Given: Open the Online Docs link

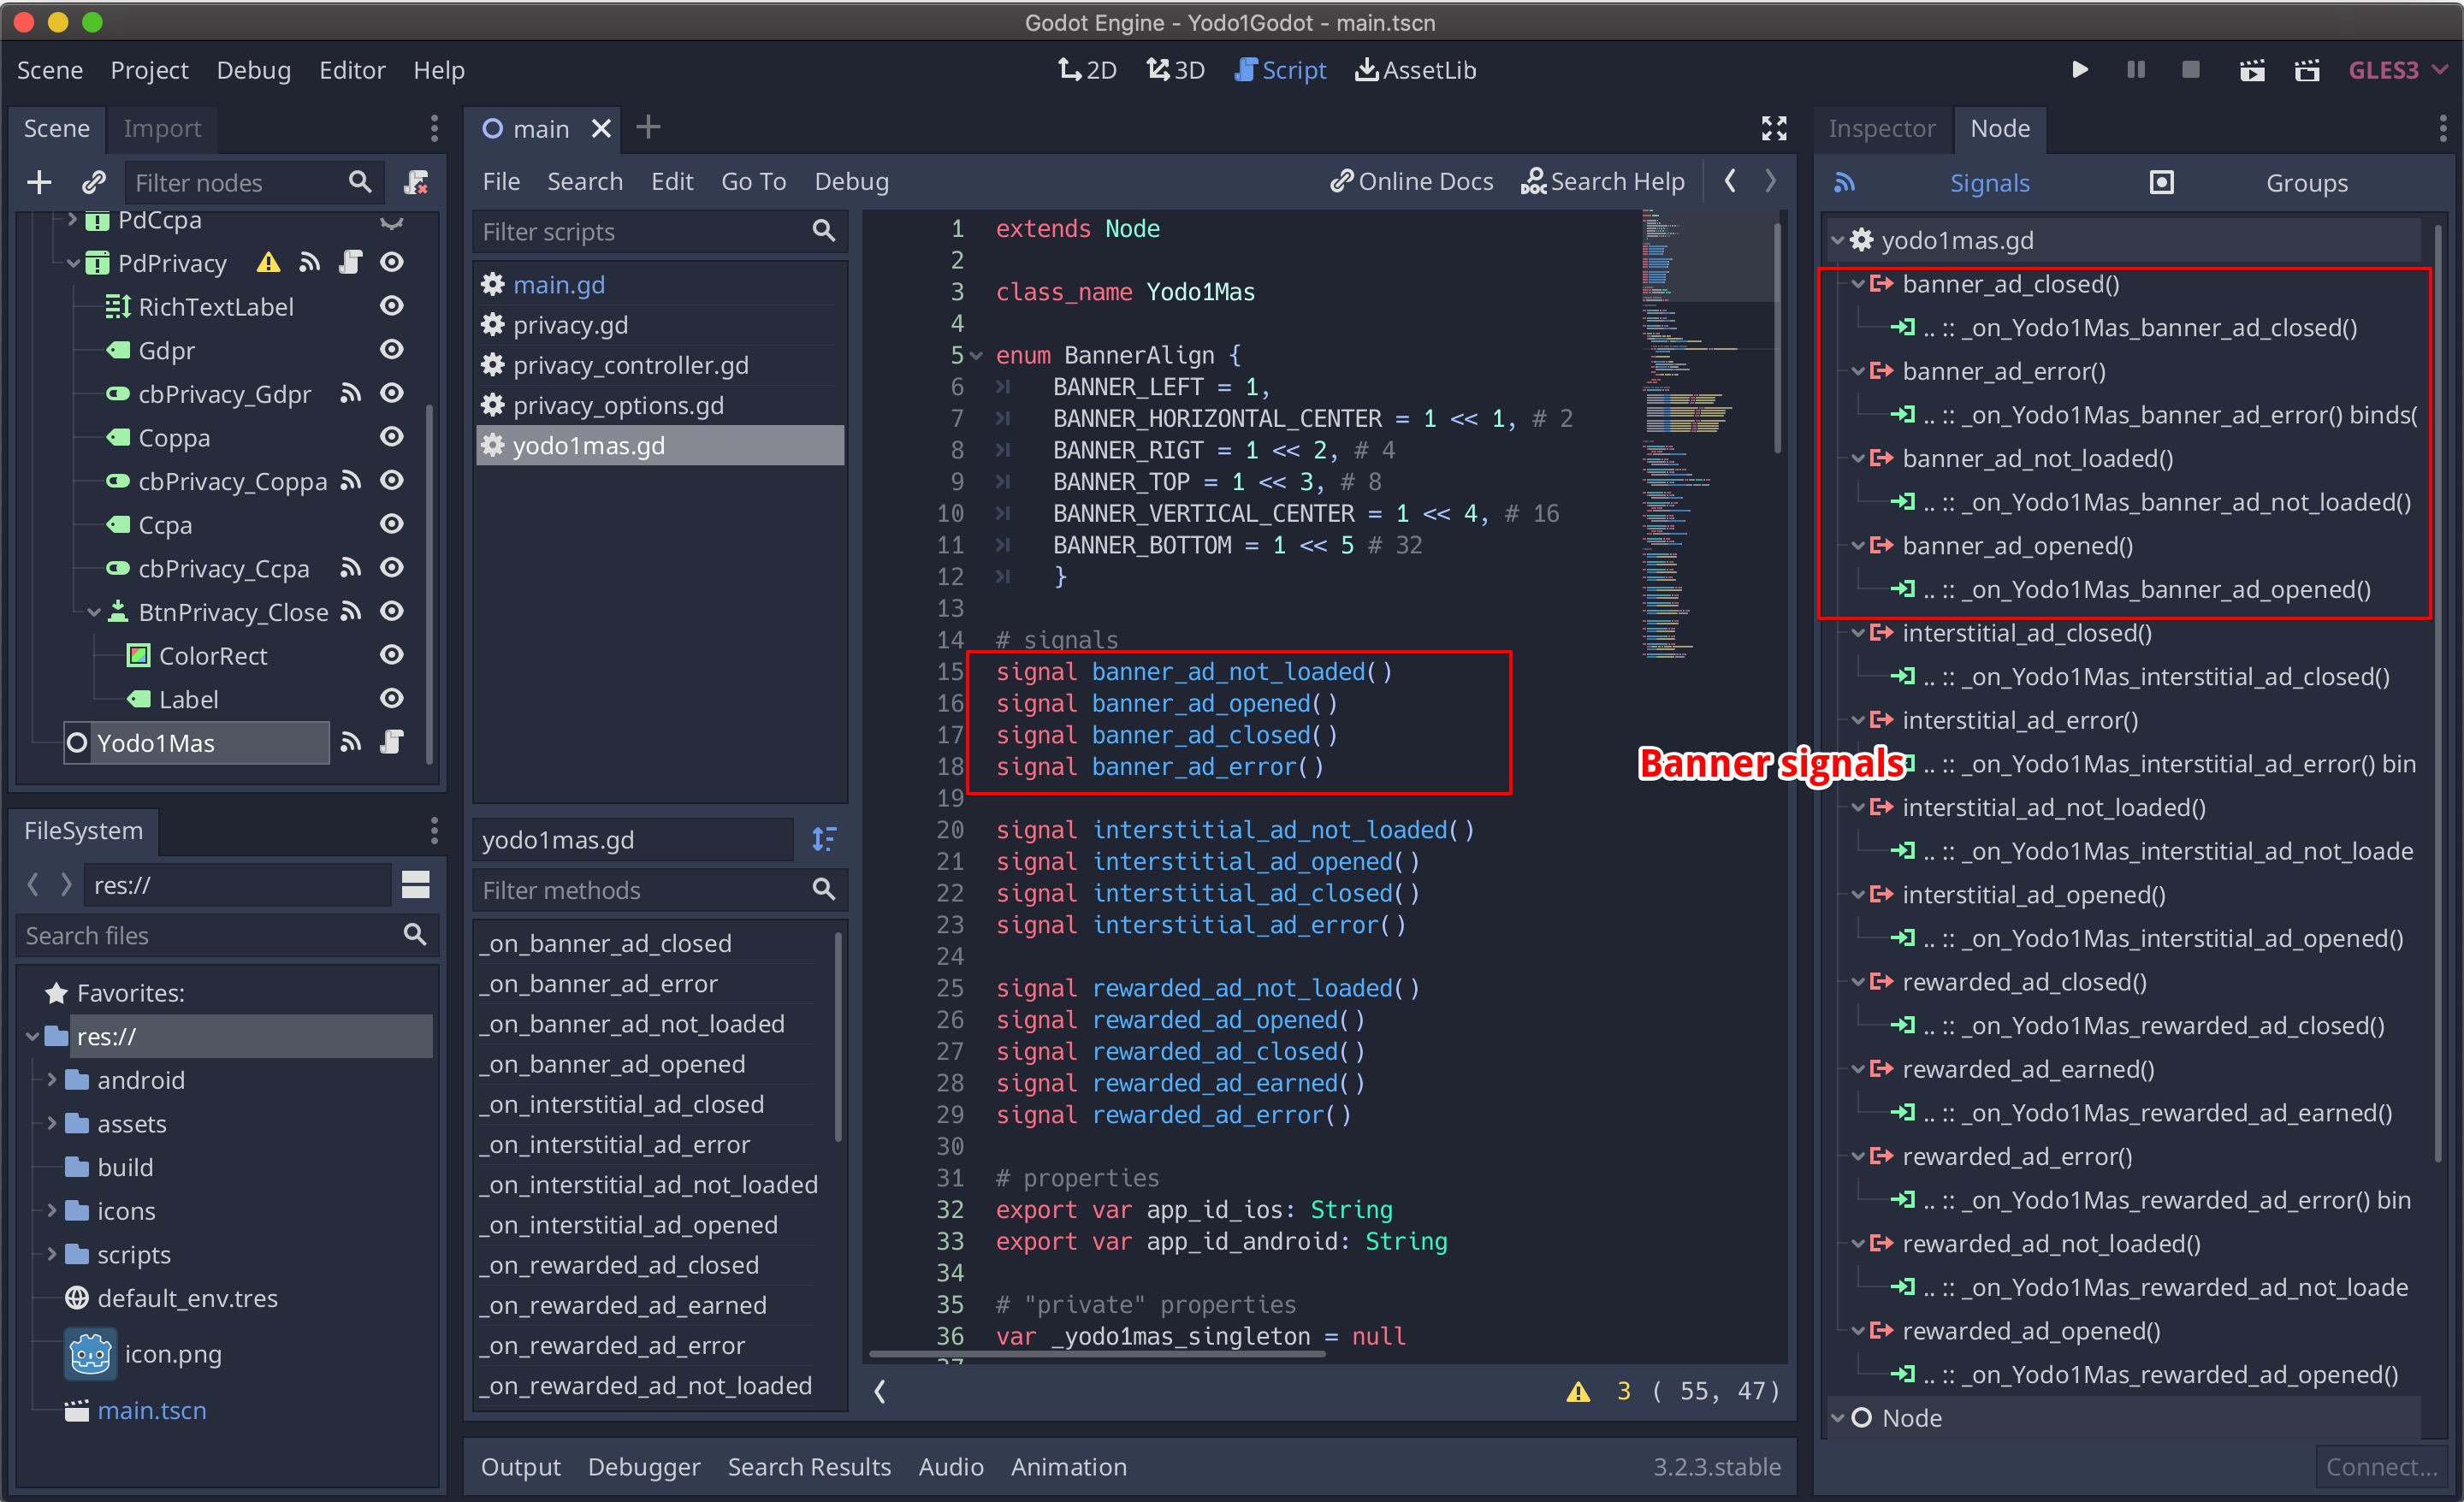Looking at the screenshot, I should point(1411,181).
